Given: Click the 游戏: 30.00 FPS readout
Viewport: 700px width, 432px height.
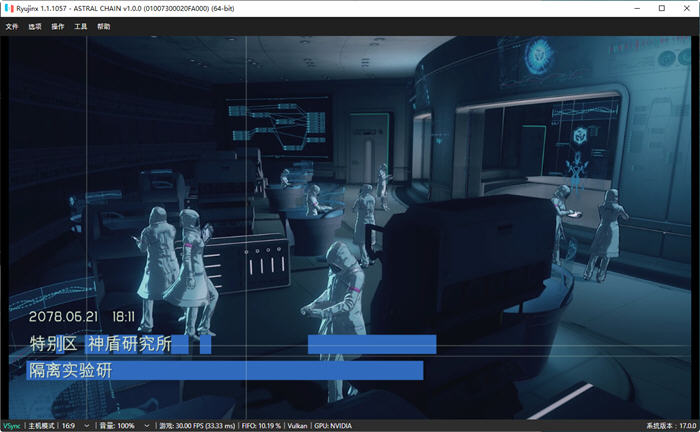Looking at the screenshot, I should point(197,426).
